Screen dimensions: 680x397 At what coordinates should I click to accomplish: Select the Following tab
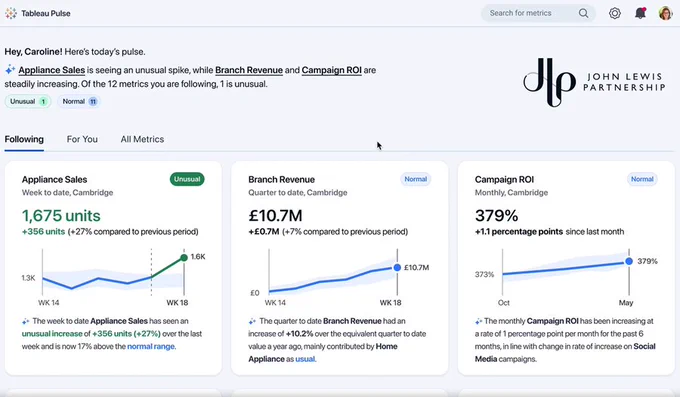24,139
